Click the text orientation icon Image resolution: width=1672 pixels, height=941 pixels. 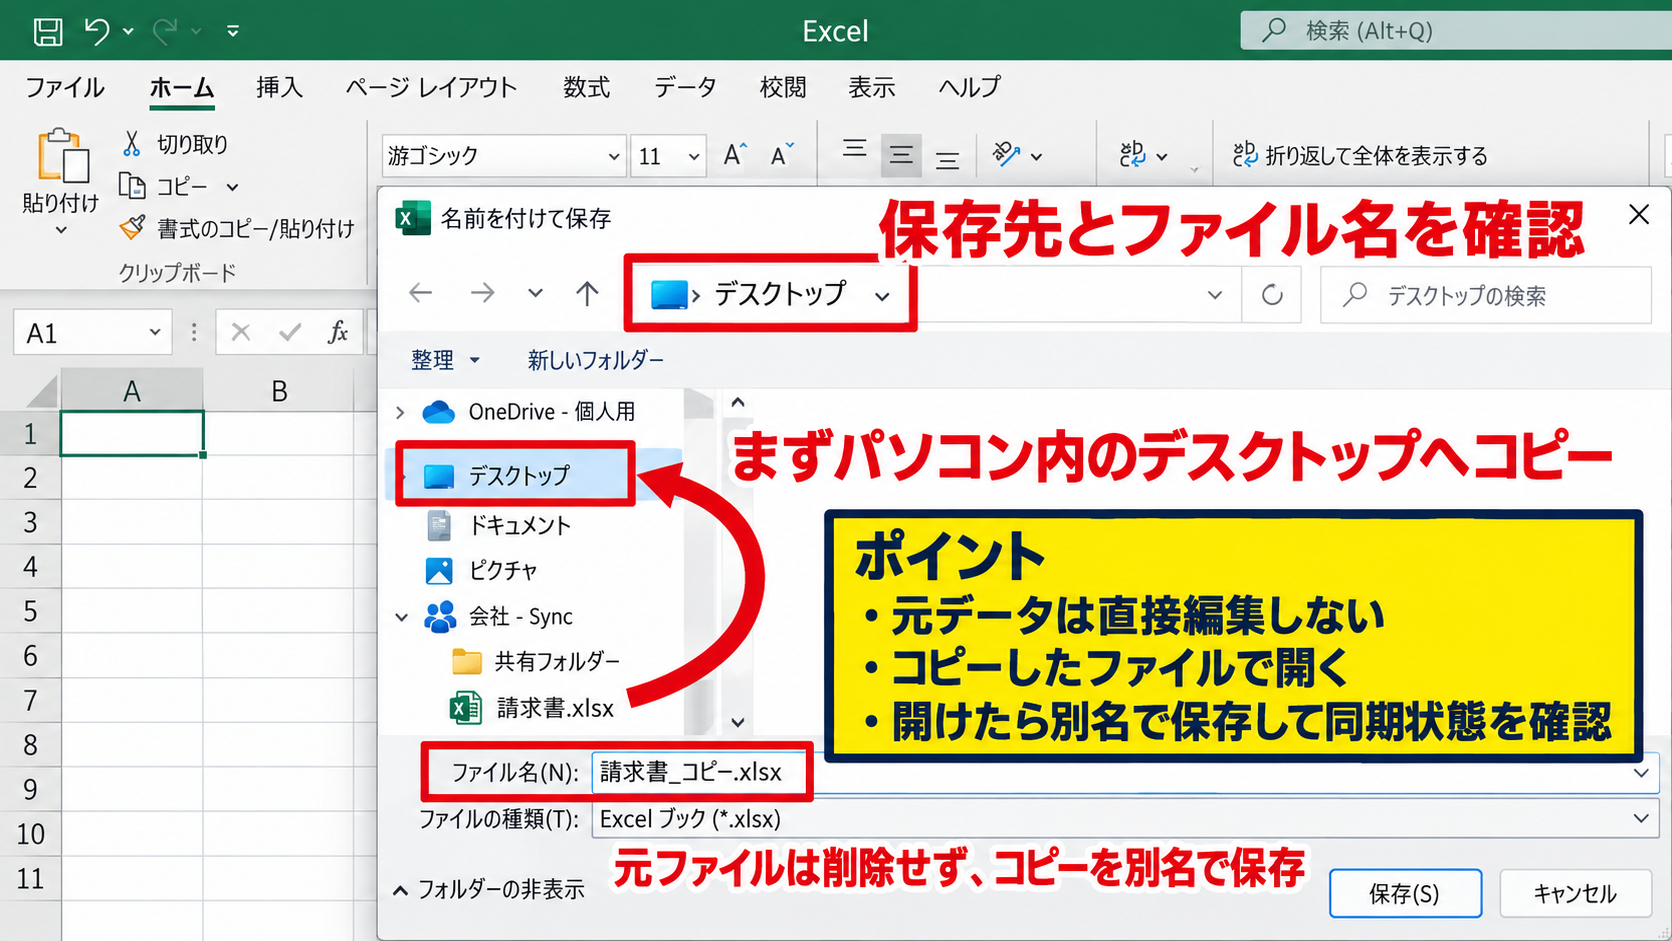point(1006,154)
